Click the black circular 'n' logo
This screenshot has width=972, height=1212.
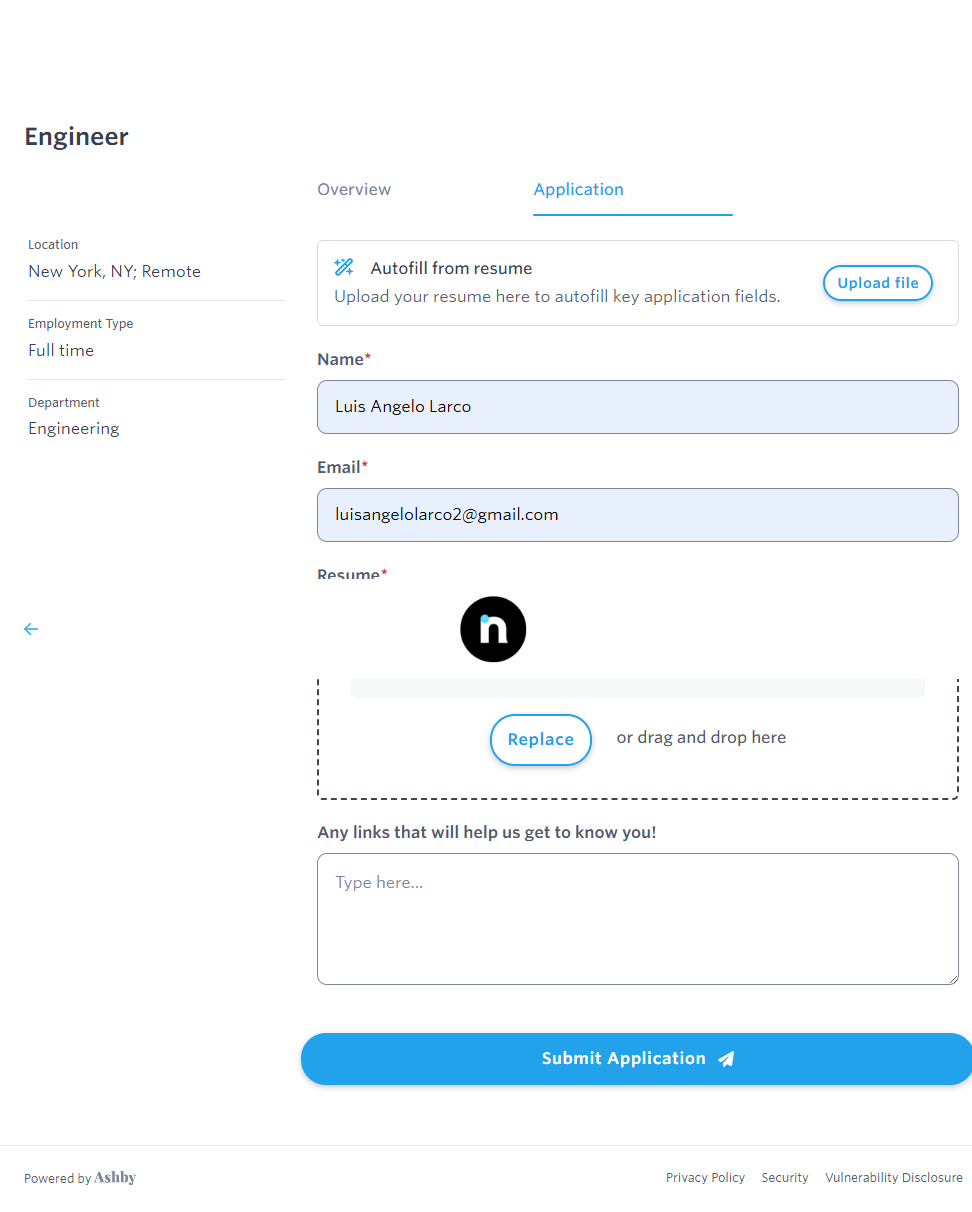coord(493,629)
